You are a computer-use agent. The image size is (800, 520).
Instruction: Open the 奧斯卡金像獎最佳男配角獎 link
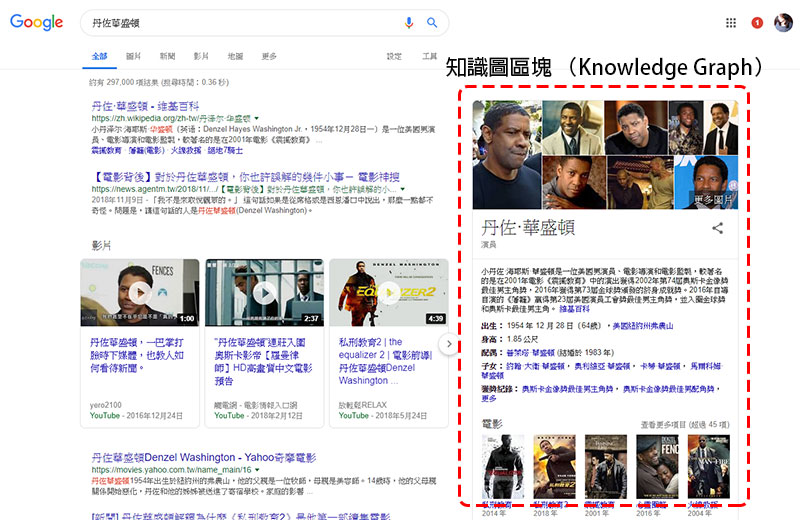pyautogui.click(x=669, y=389)
